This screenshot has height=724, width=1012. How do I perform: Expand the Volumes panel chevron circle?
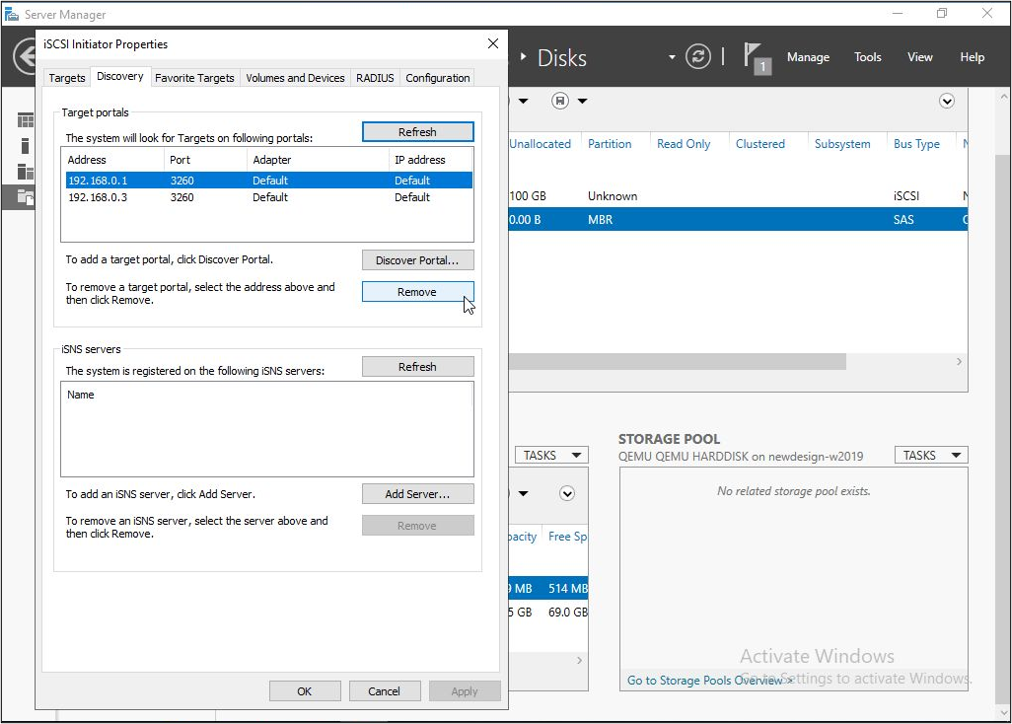567,494
